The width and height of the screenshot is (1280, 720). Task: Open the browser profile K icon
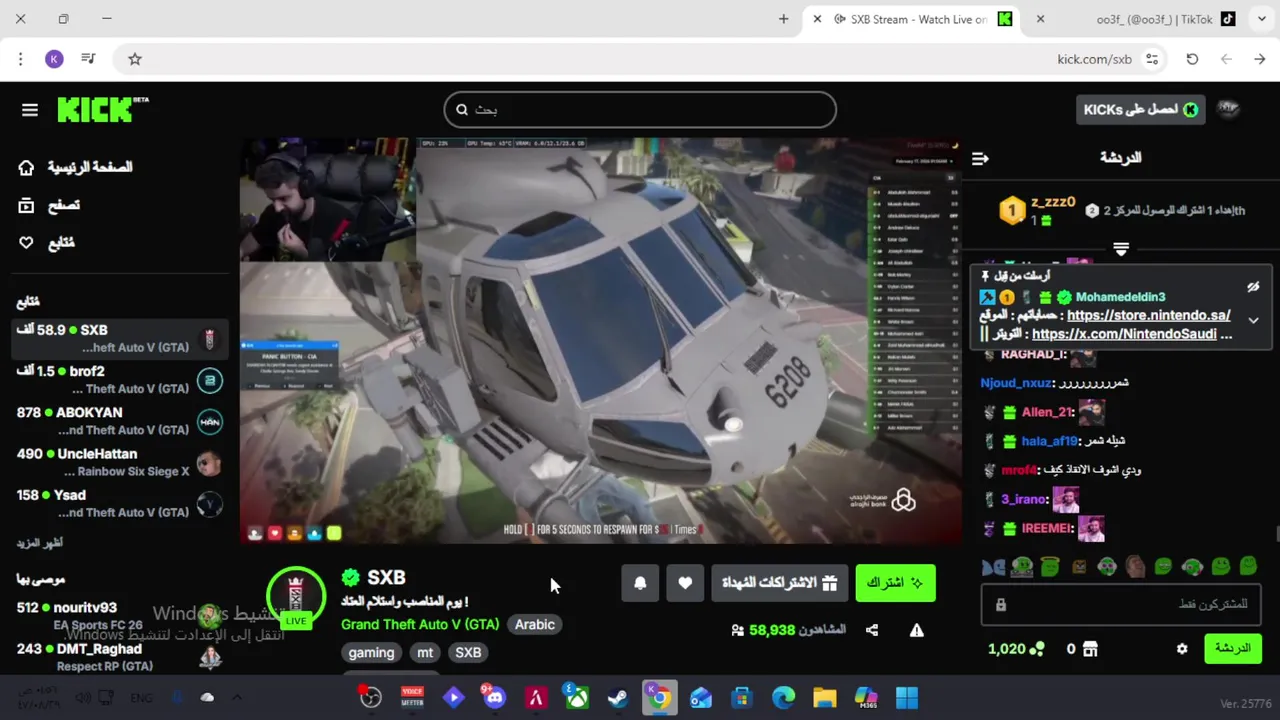click(54, 59)
